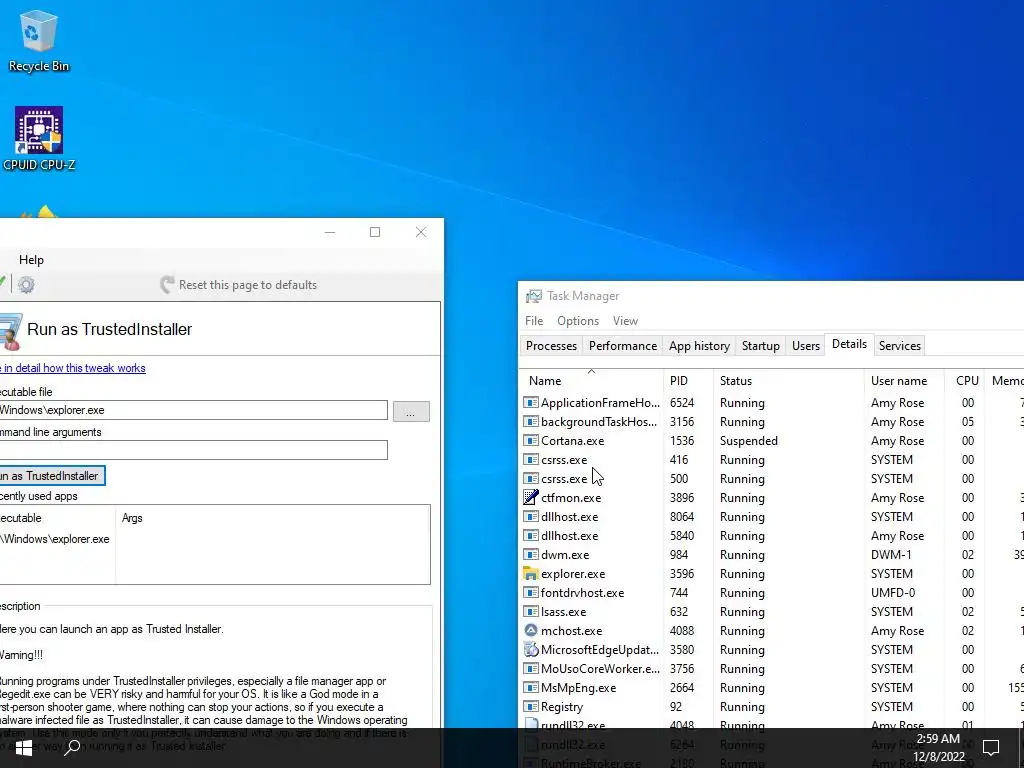
Task: Click the taskbar clock showing 2:59 AM
Action: (938, 748)
